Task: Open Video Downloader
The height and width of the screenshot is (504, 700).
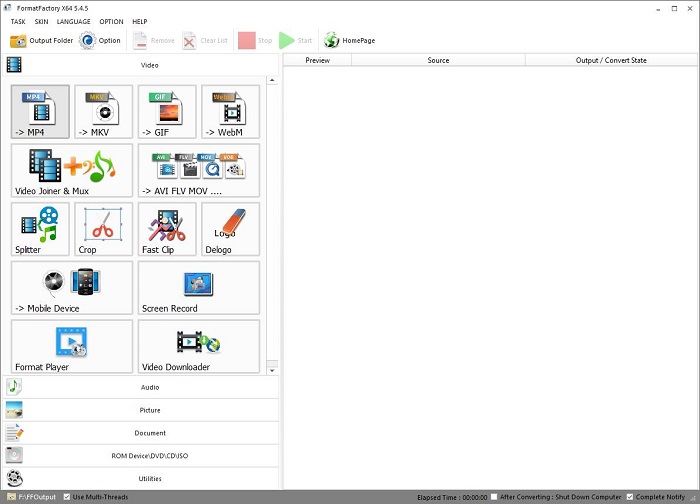Action: [199, 346]
